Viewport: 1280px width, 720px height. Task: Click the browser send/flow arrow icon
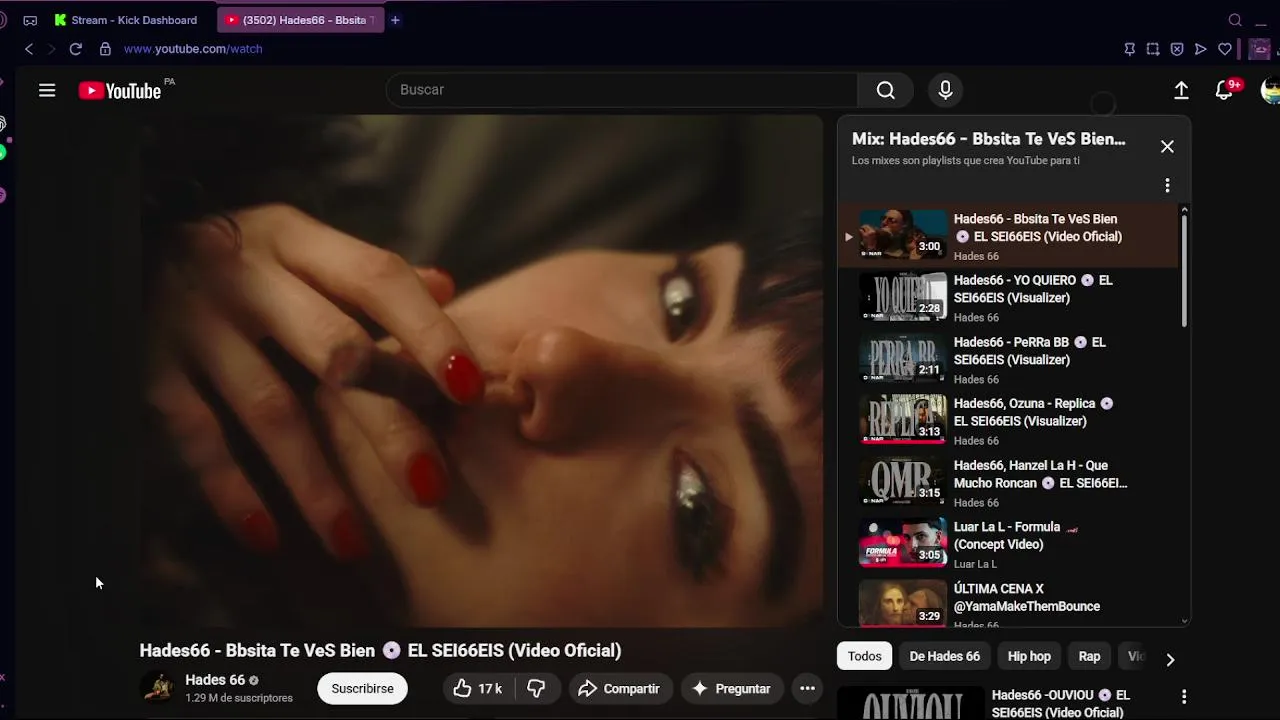click(x=1201, y=48)
